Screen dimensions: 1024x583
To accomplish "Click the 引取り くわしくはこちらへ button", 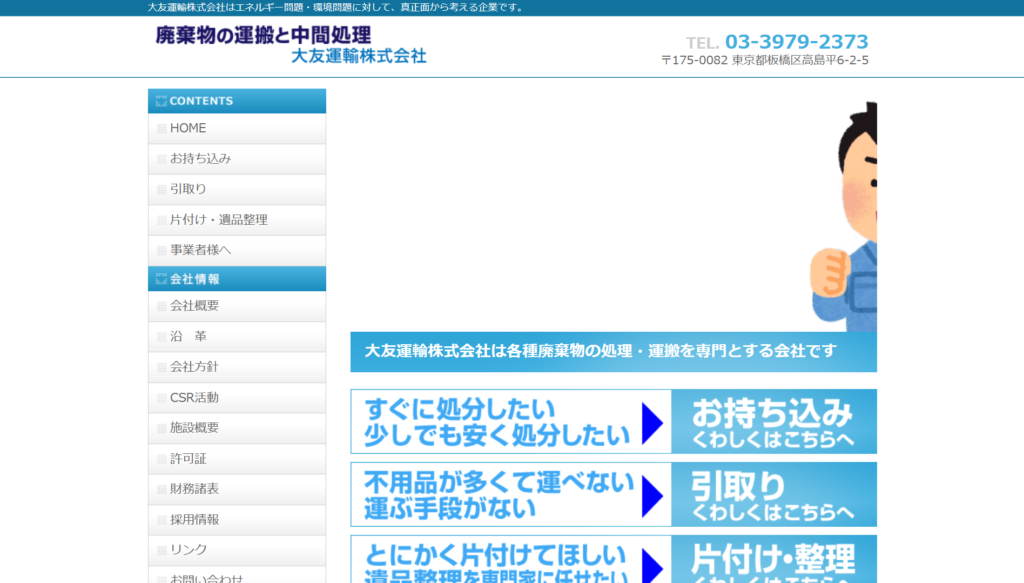I will tap(773, 495).
